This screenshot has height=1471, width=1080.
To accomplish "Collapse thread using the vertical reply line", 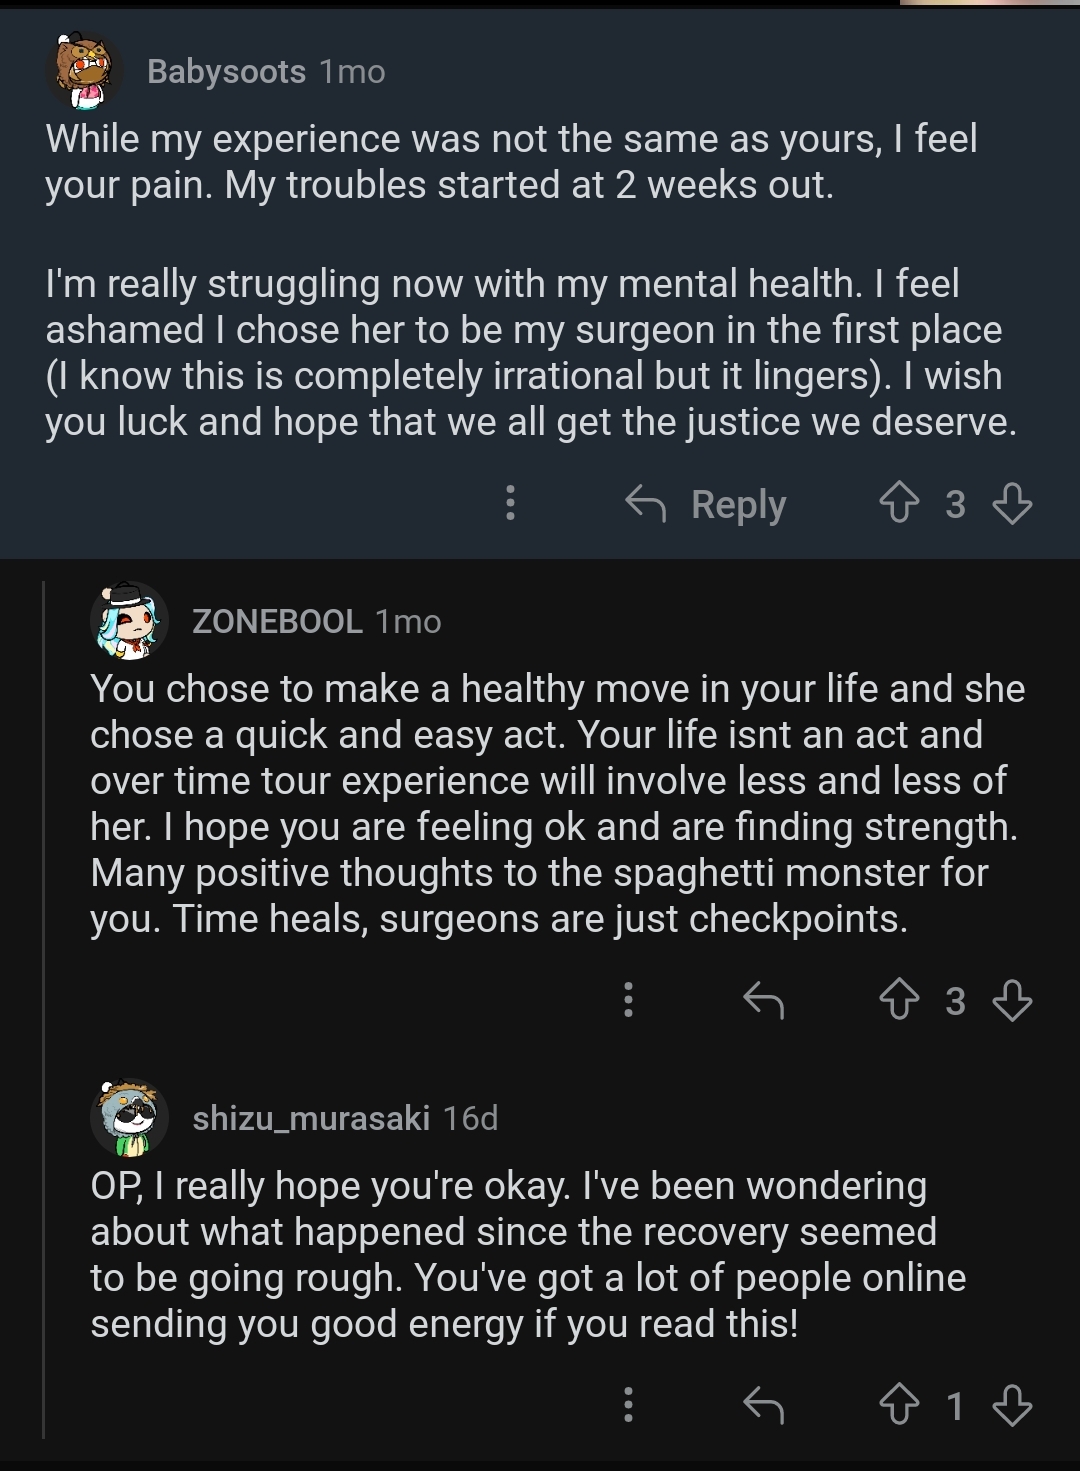I will [45, 1000].
